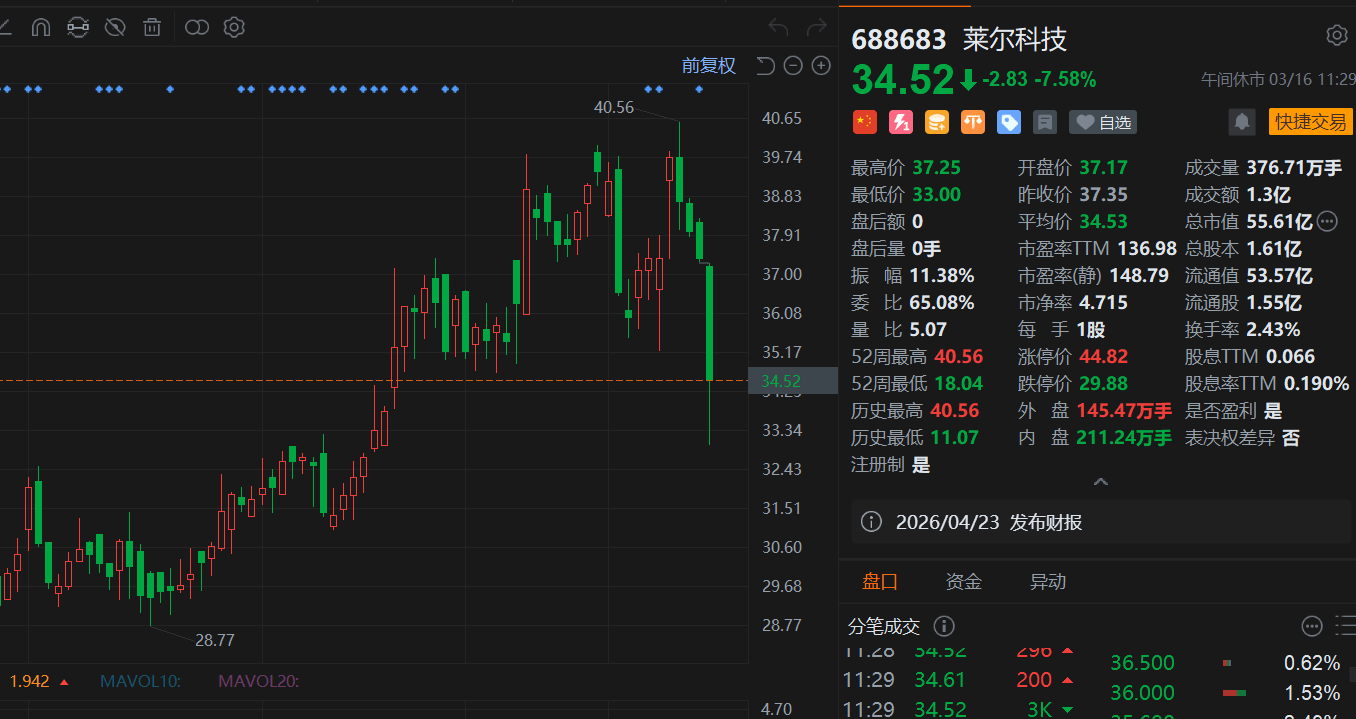Image resolution: width=1356 pixels, height=719 pixels.
Task: Click the blue tag label icon
Action: pyautogui.click(x=1008, y=122)
